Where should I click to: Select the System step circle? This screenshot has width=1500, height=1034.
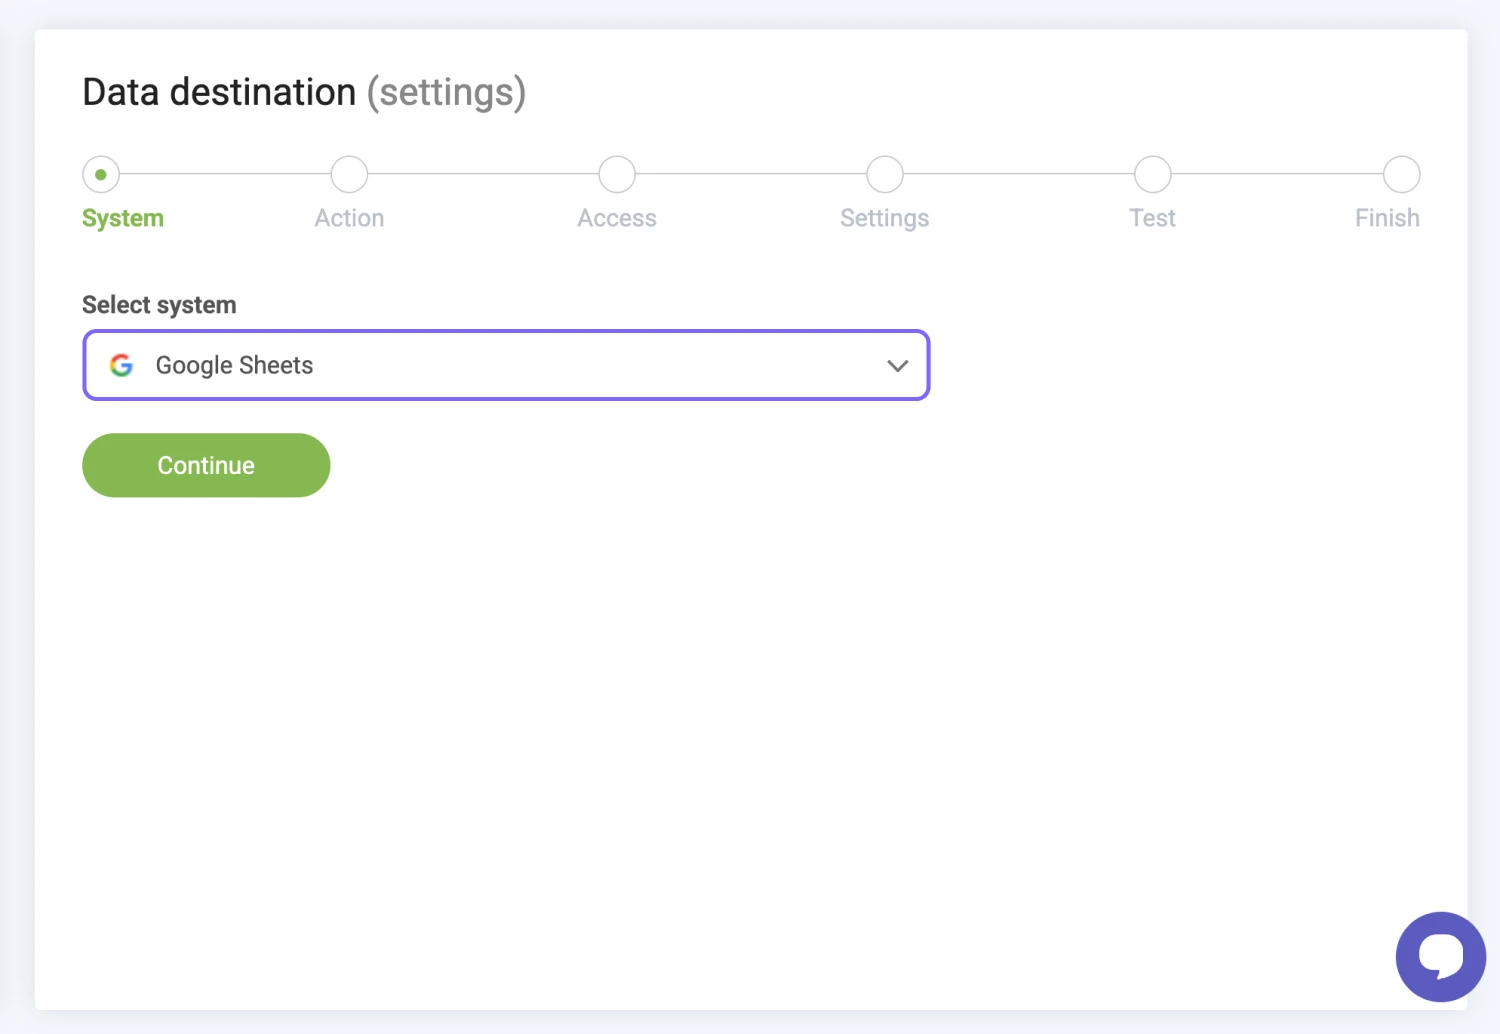101,174
